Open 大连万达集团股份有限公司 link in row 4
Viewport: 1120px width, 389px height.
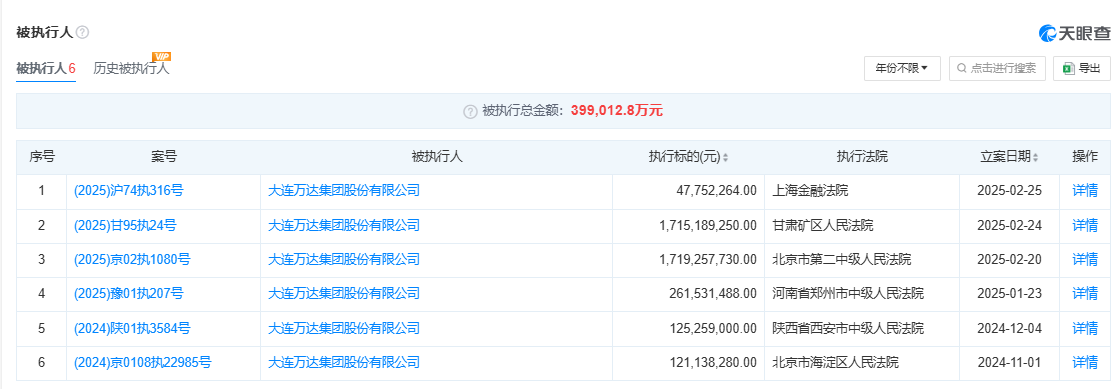(344, 293)
